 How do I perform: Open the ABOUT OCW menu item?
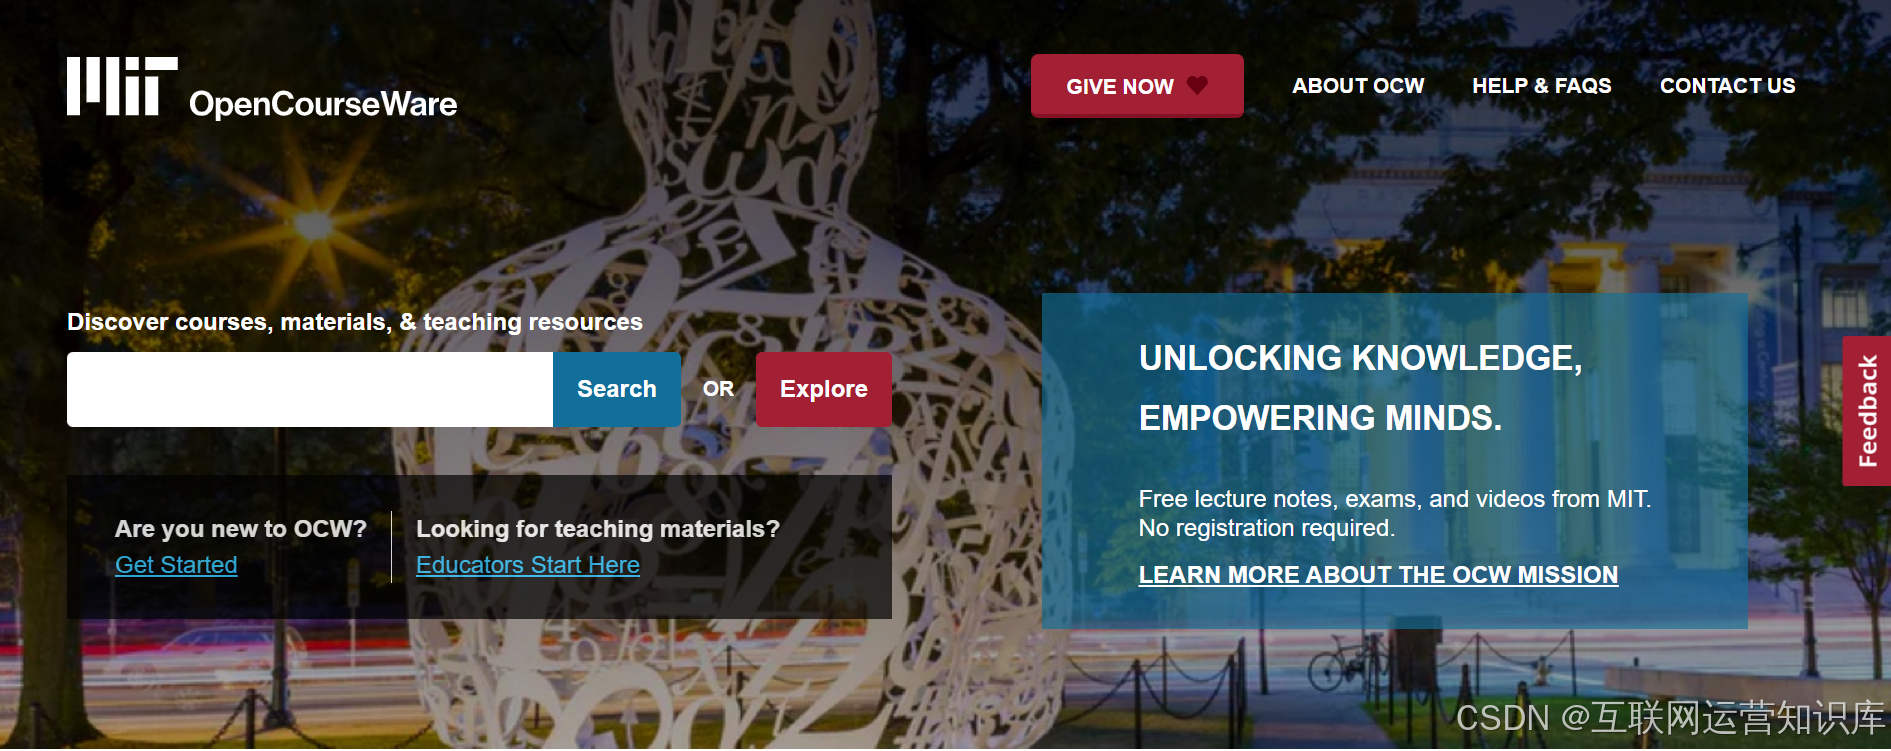(1358, 86)
